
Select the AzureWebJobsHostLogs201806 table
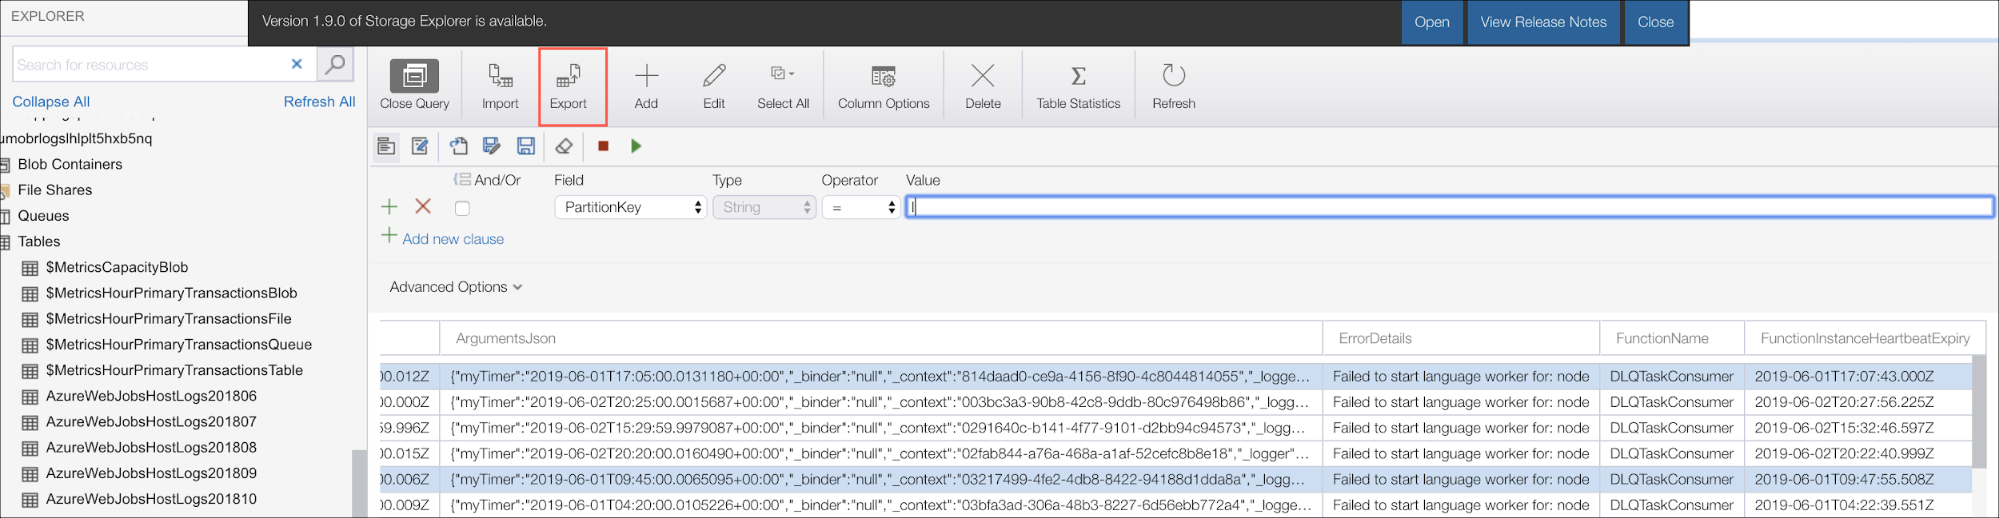(x=151, y=396)
